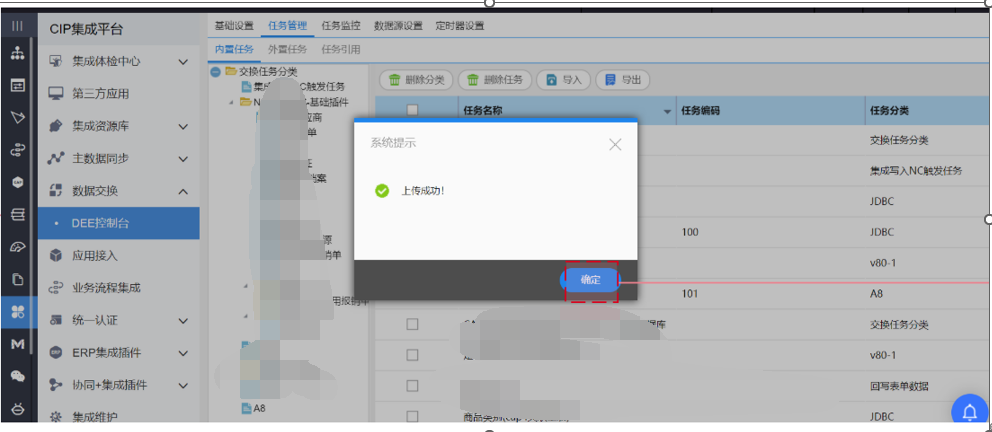Select the highlighted four-leaf clover icon

(x=18, y=311)
